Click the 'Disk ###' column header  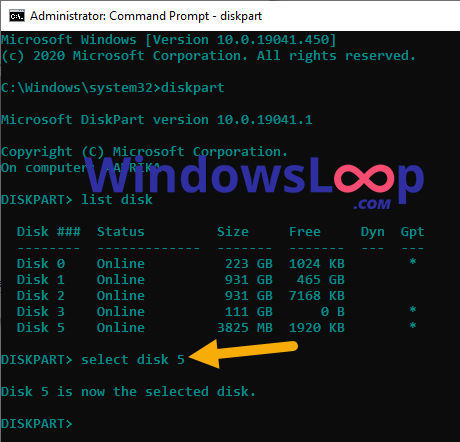(49, 232)
